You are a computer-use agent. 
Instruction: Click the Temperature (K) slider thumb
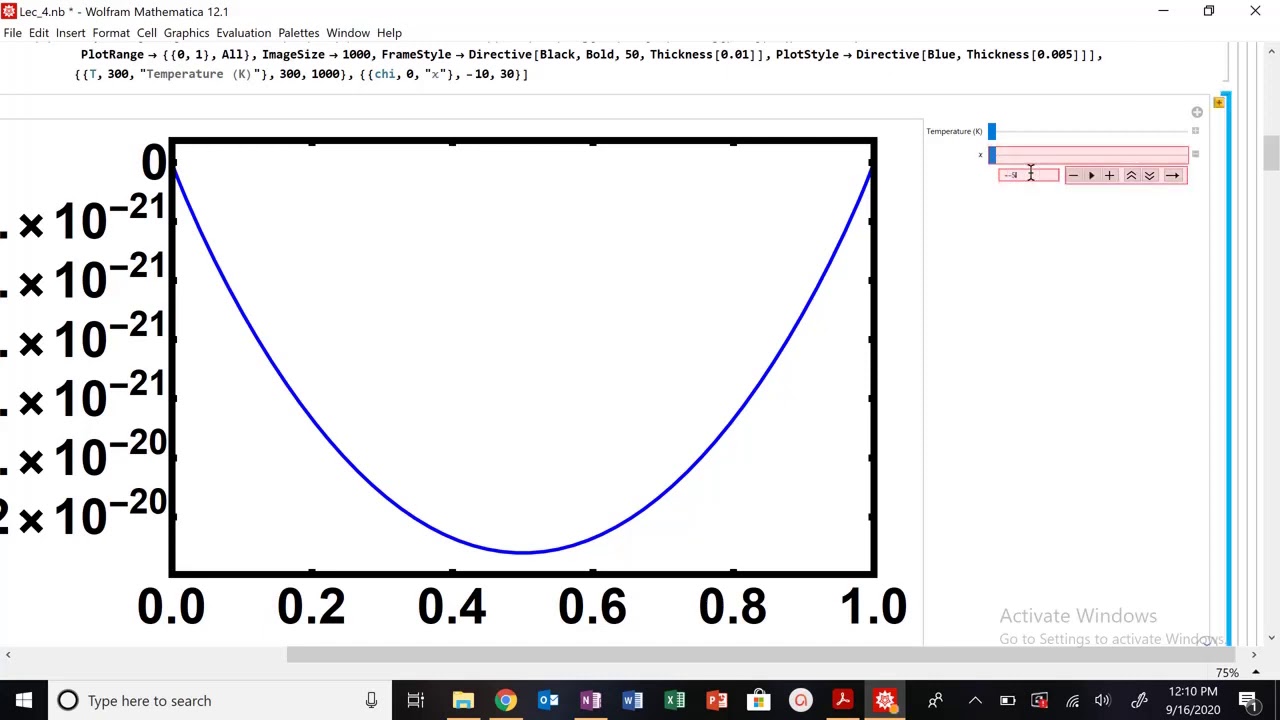[x=992, y=131]
